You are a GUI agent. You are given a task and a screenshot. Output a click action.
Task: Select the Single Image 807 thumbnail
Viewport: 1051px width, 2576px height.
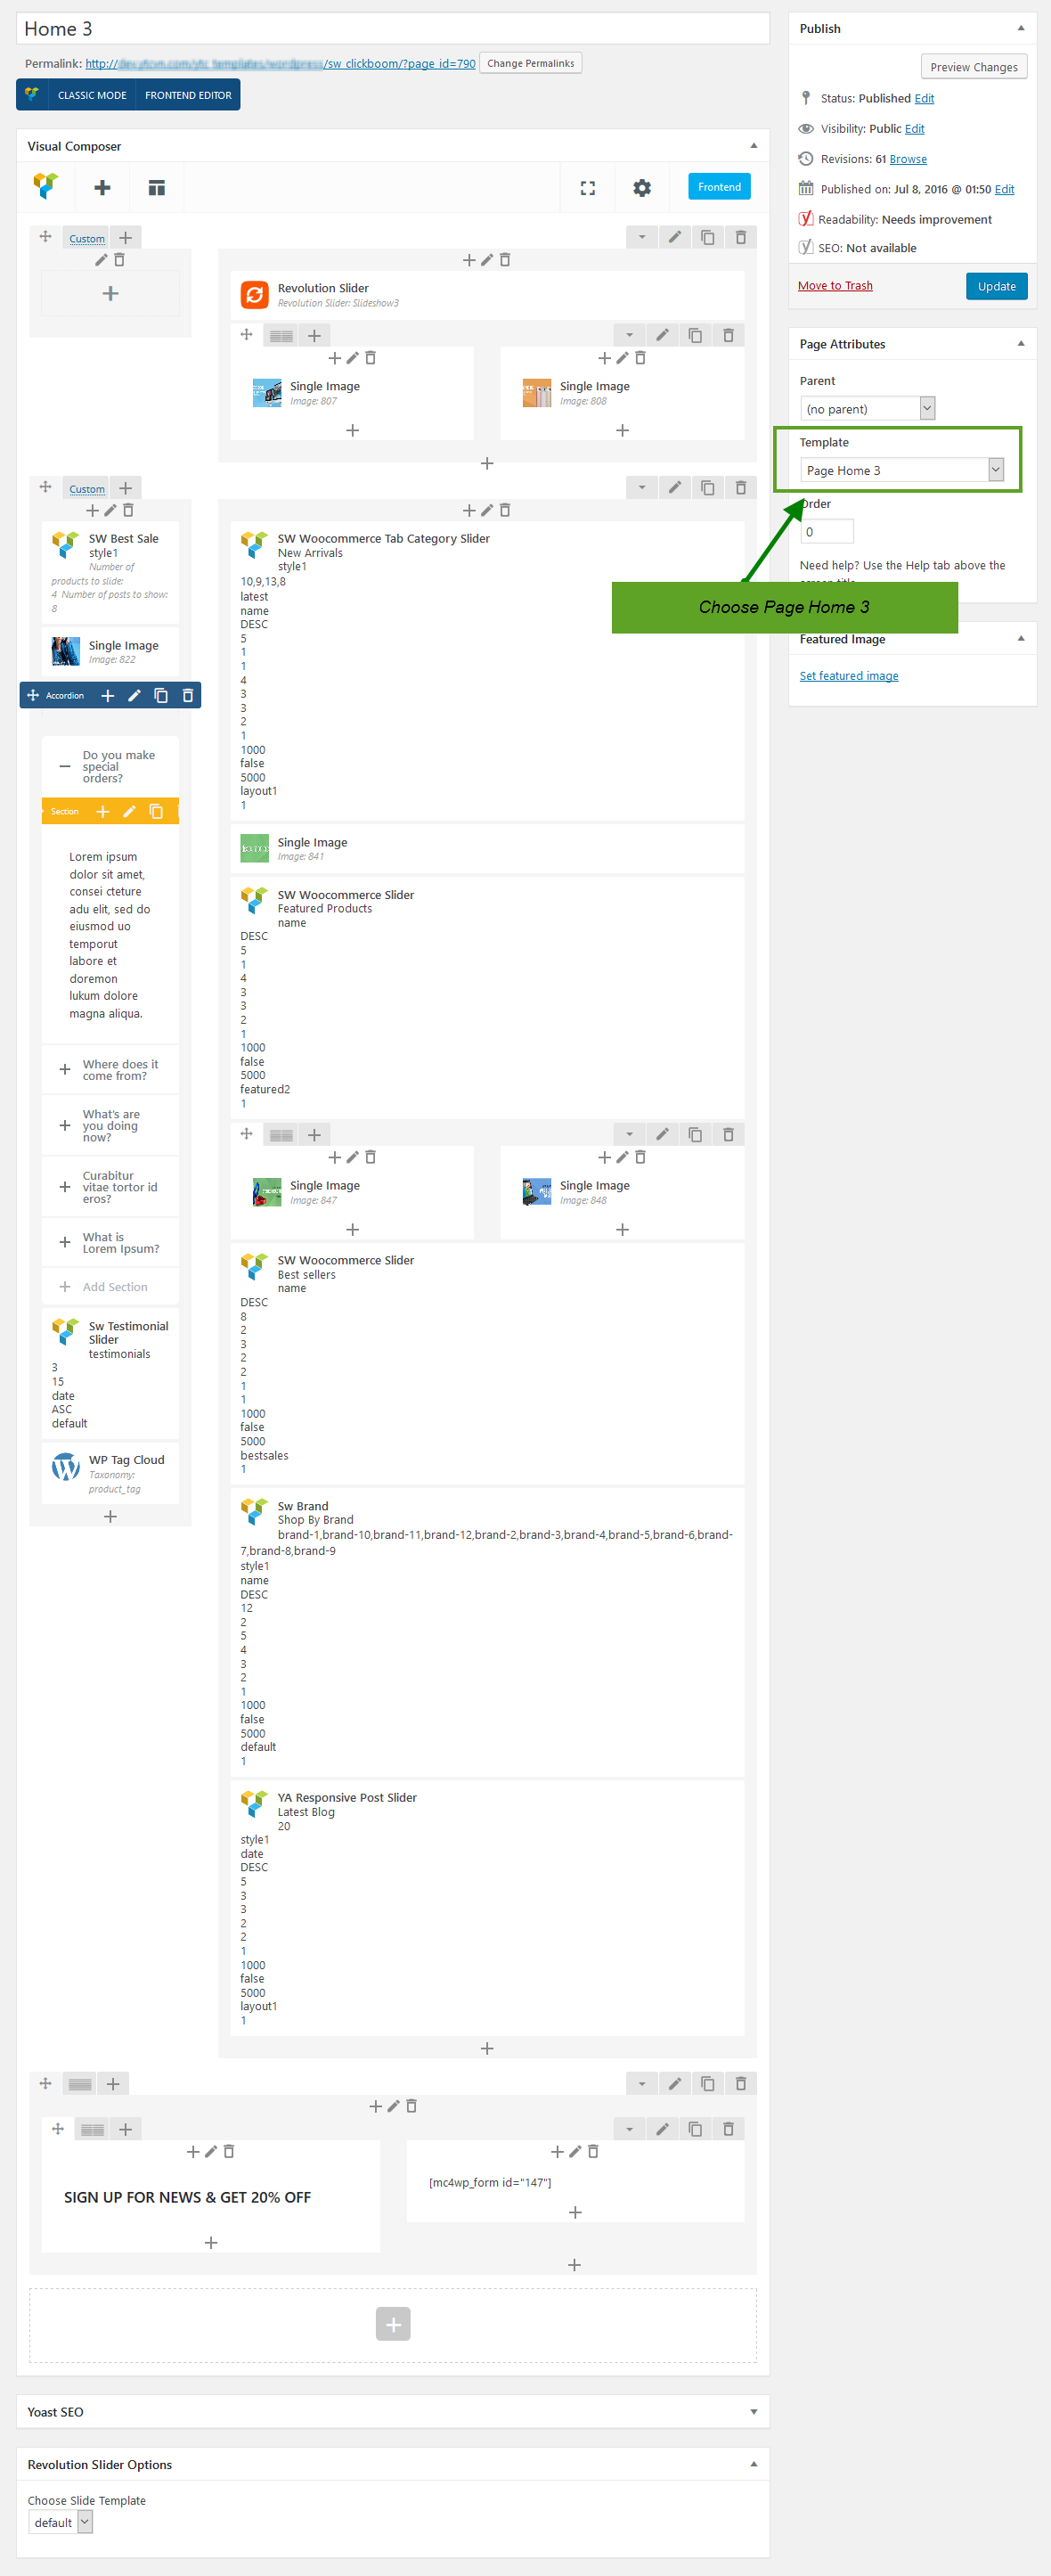[x=267, y=393]
